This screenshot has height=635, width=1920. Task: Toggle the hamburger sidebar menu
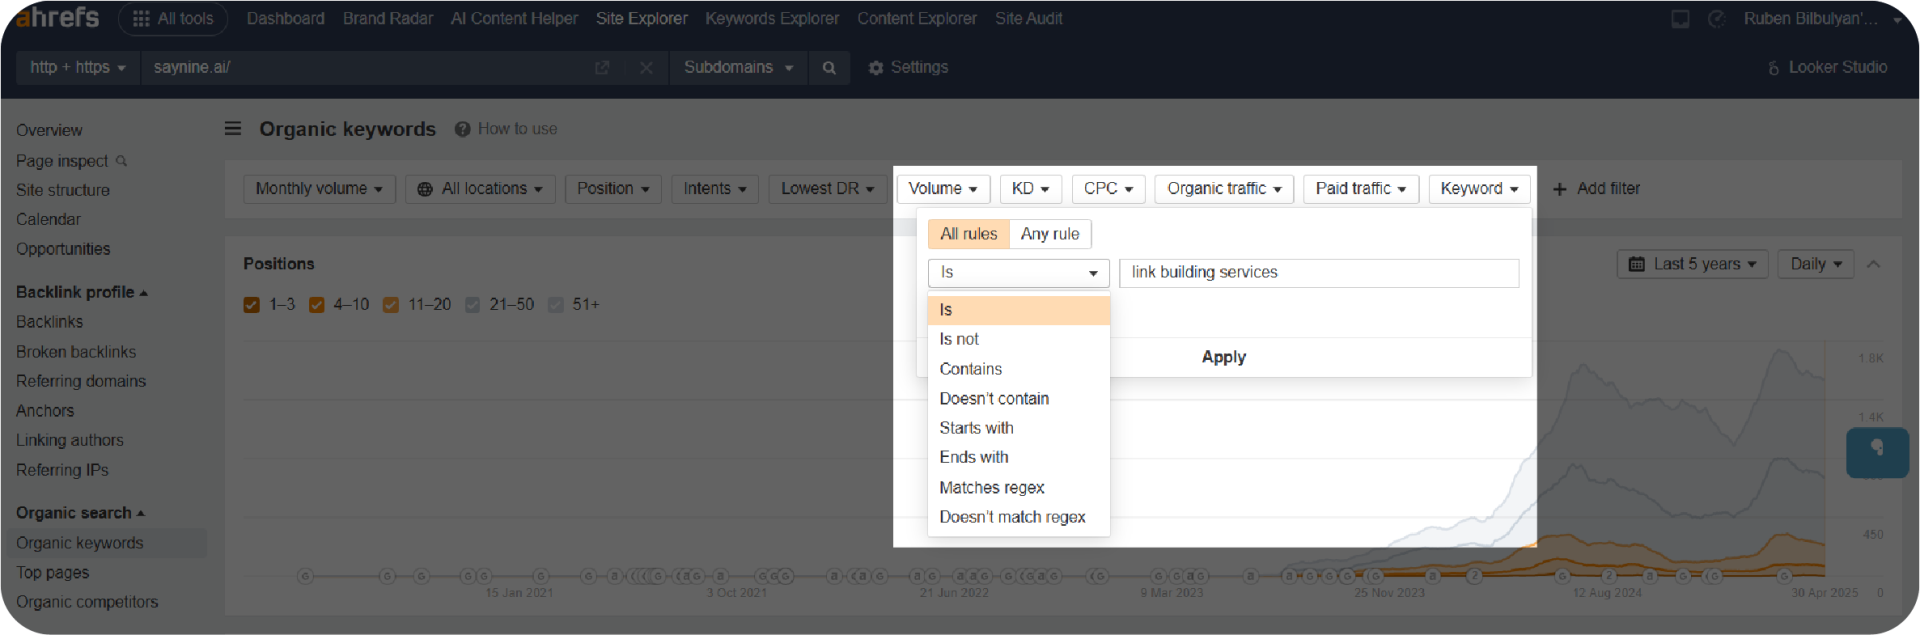pyautogui.click(x=233, y=129)
